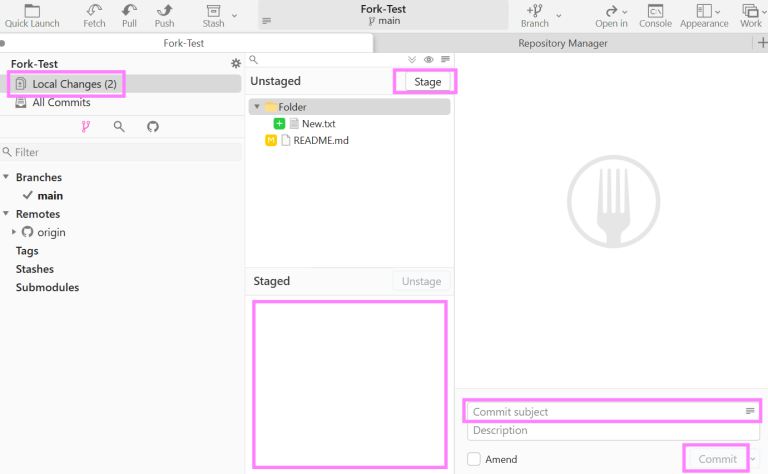The image size is (768, 474).
Task: Open sidebar search magnifier icon
Action: [119, 127]
